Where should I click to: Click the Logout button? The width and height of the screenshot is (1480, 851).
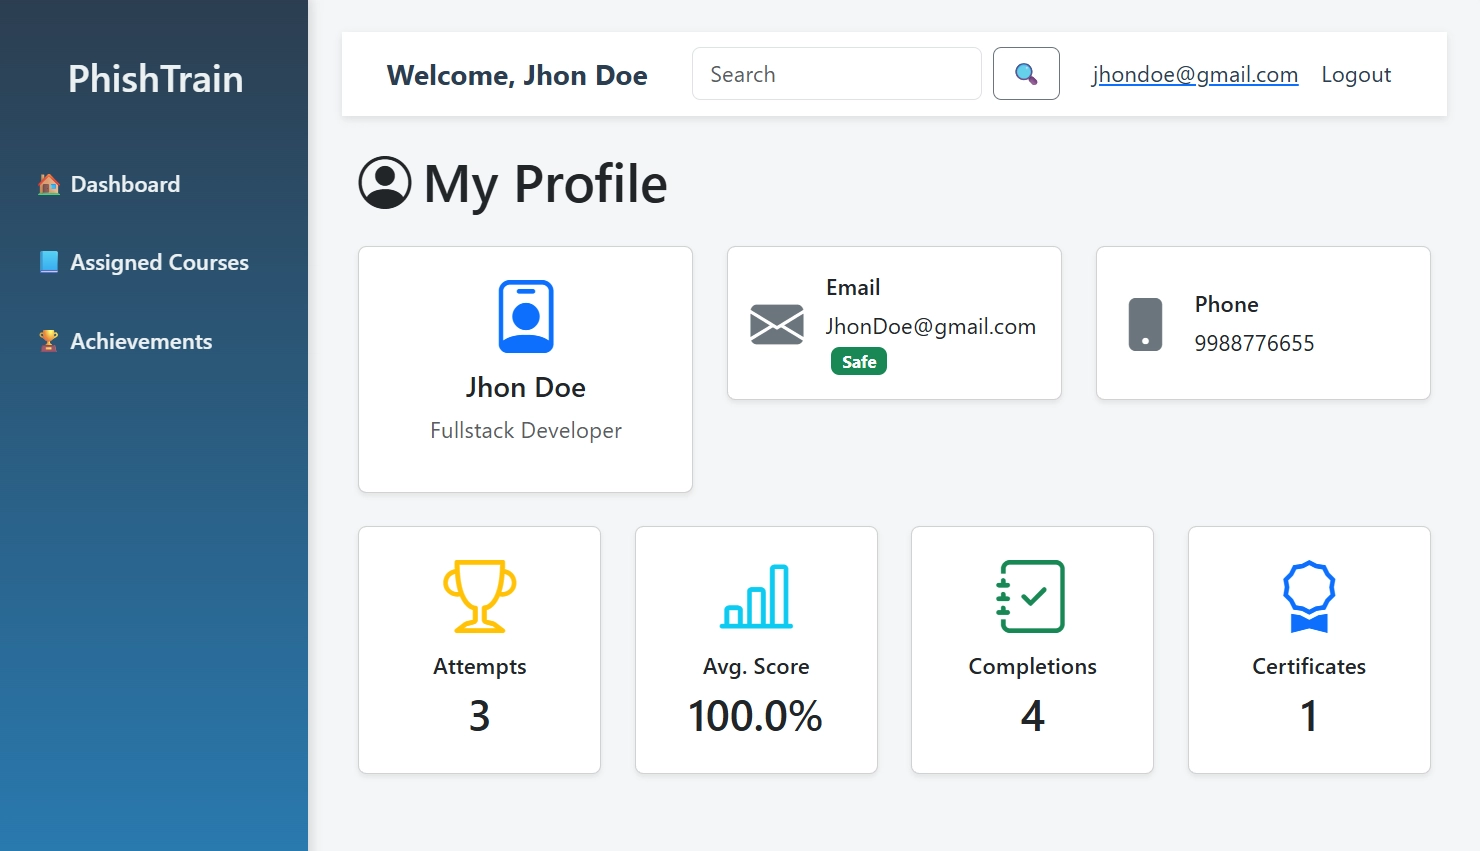pyautogui.click(x=1356, y=74)
